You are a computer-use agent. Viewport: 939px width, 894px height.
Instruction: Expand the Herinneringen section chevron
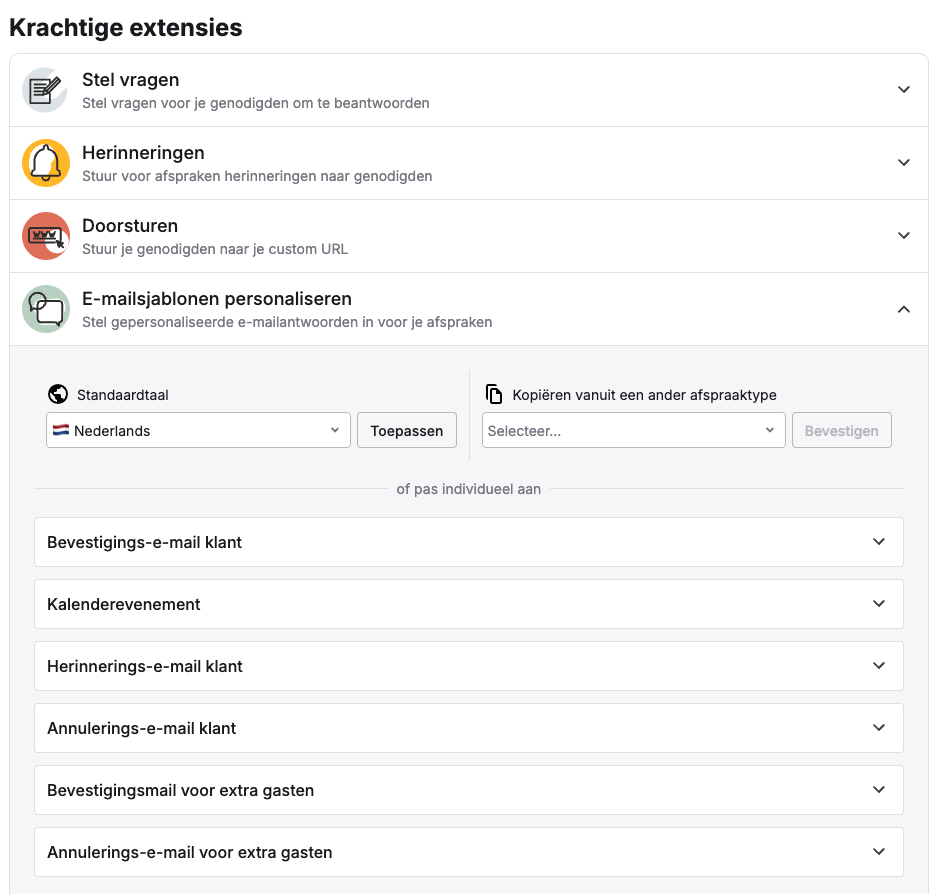[x=903, y=163]
